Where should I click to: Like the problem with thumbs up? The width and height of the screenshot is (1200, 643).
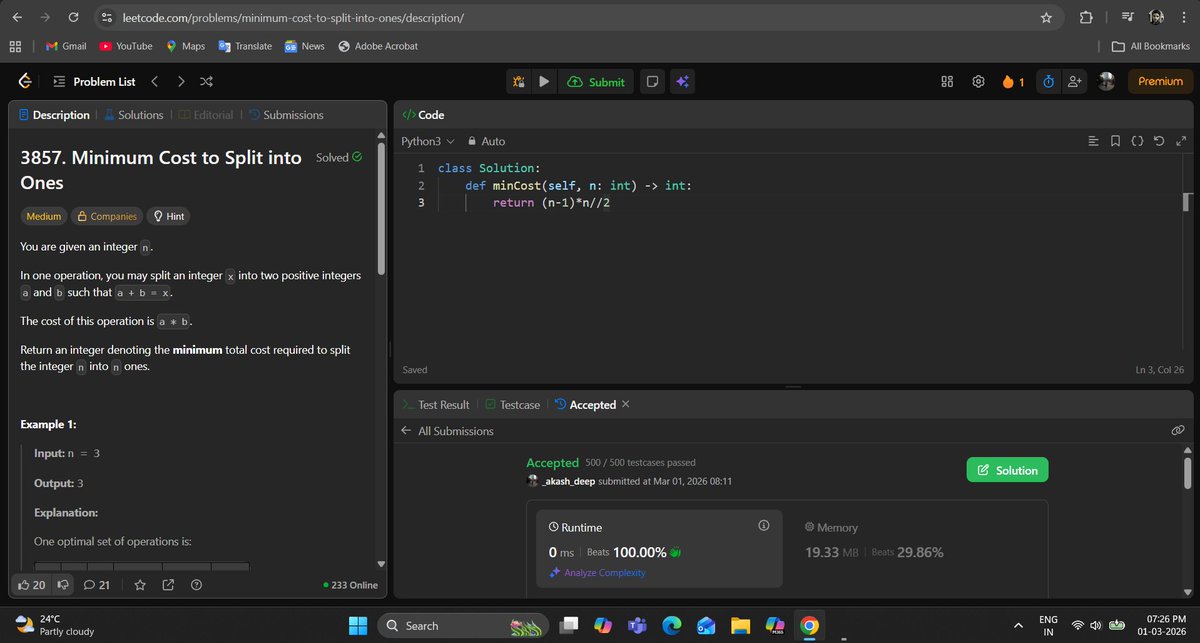[32, 585]
